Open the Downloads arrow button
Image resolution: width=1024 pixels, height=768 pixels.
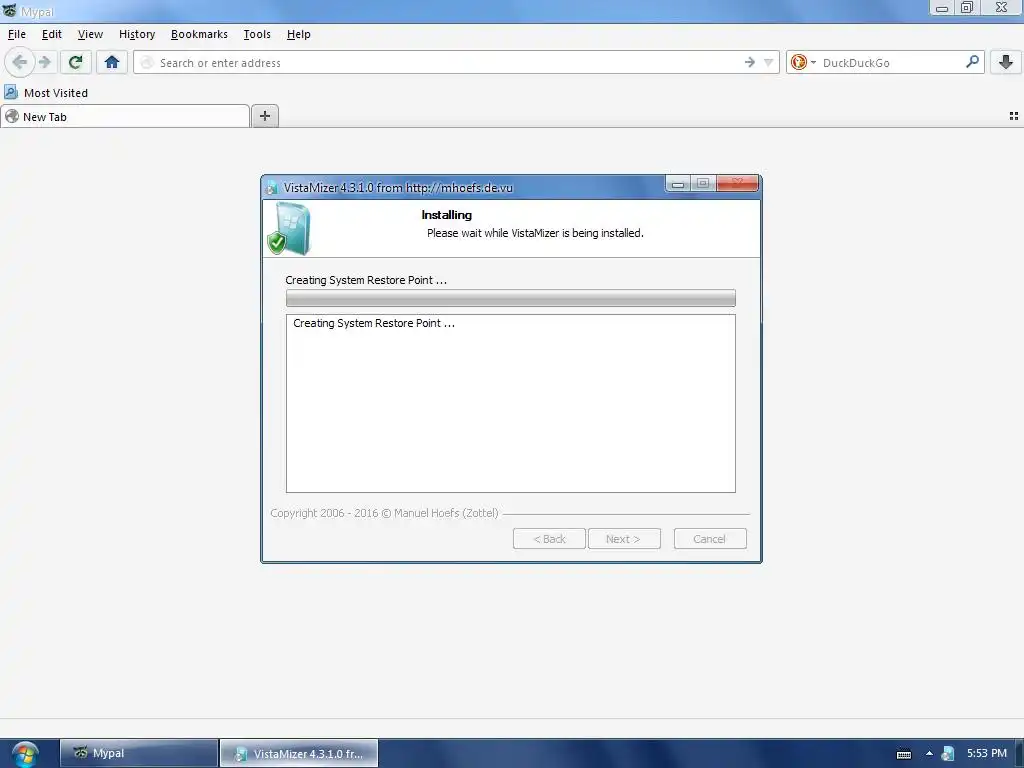pos(1006,63)
